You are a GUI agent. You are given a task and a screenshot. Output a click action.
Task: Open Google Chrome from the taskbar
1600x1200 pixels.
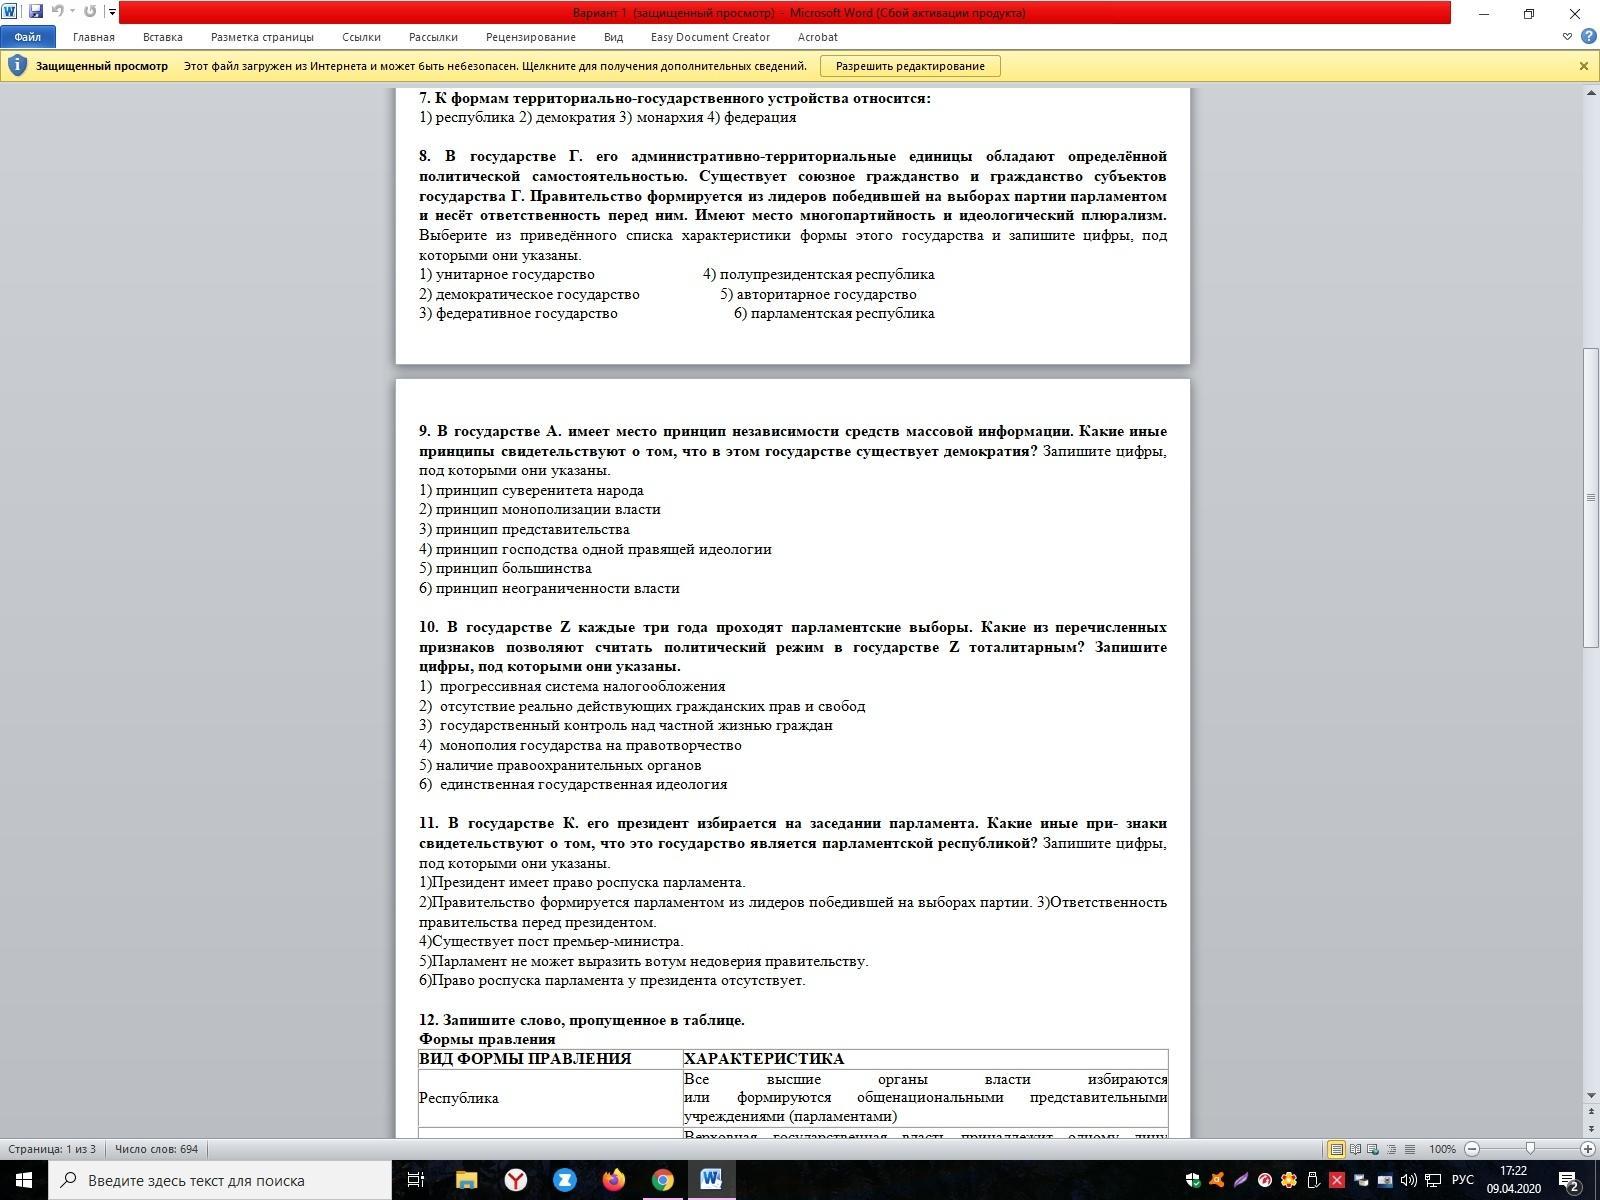(x=662, y=1180)
